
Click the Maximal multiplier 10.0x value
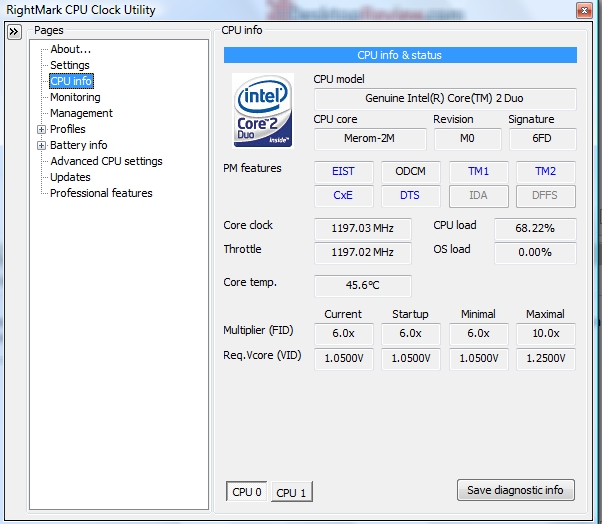pos(546,334)
